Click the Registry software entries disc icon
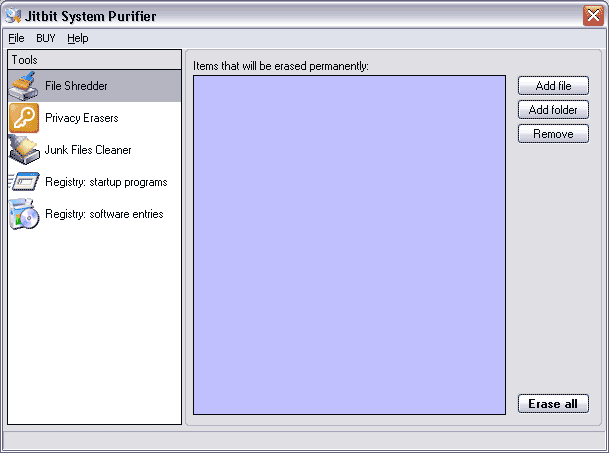This screenshot has height=453, width=609. tap(24, 214)
